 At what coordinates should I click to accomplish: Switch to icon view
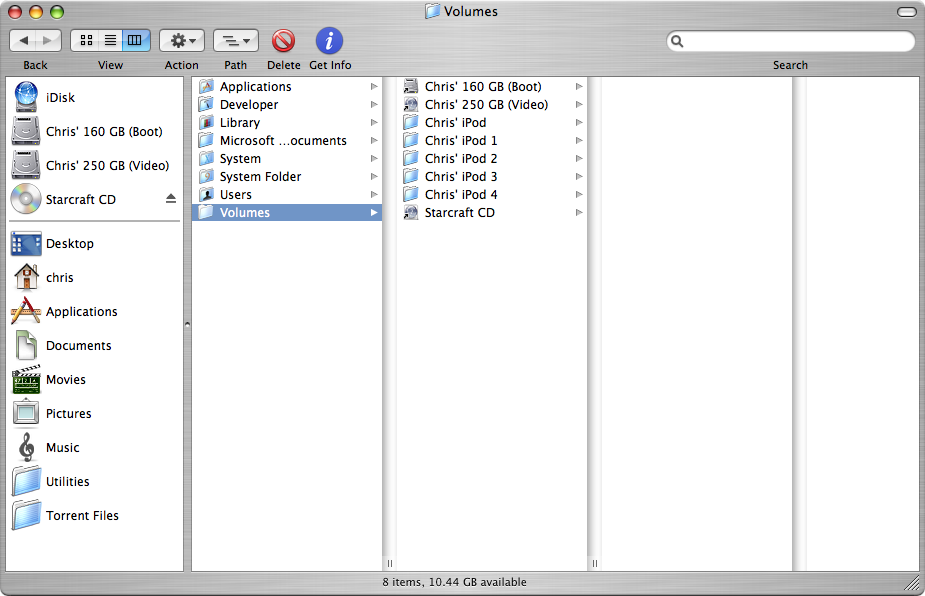click(86, 41)
